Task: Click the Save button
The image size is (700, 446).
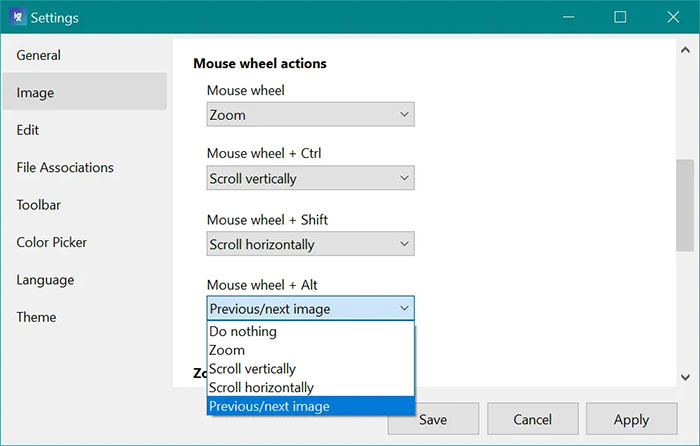Action: click(433, 420)
